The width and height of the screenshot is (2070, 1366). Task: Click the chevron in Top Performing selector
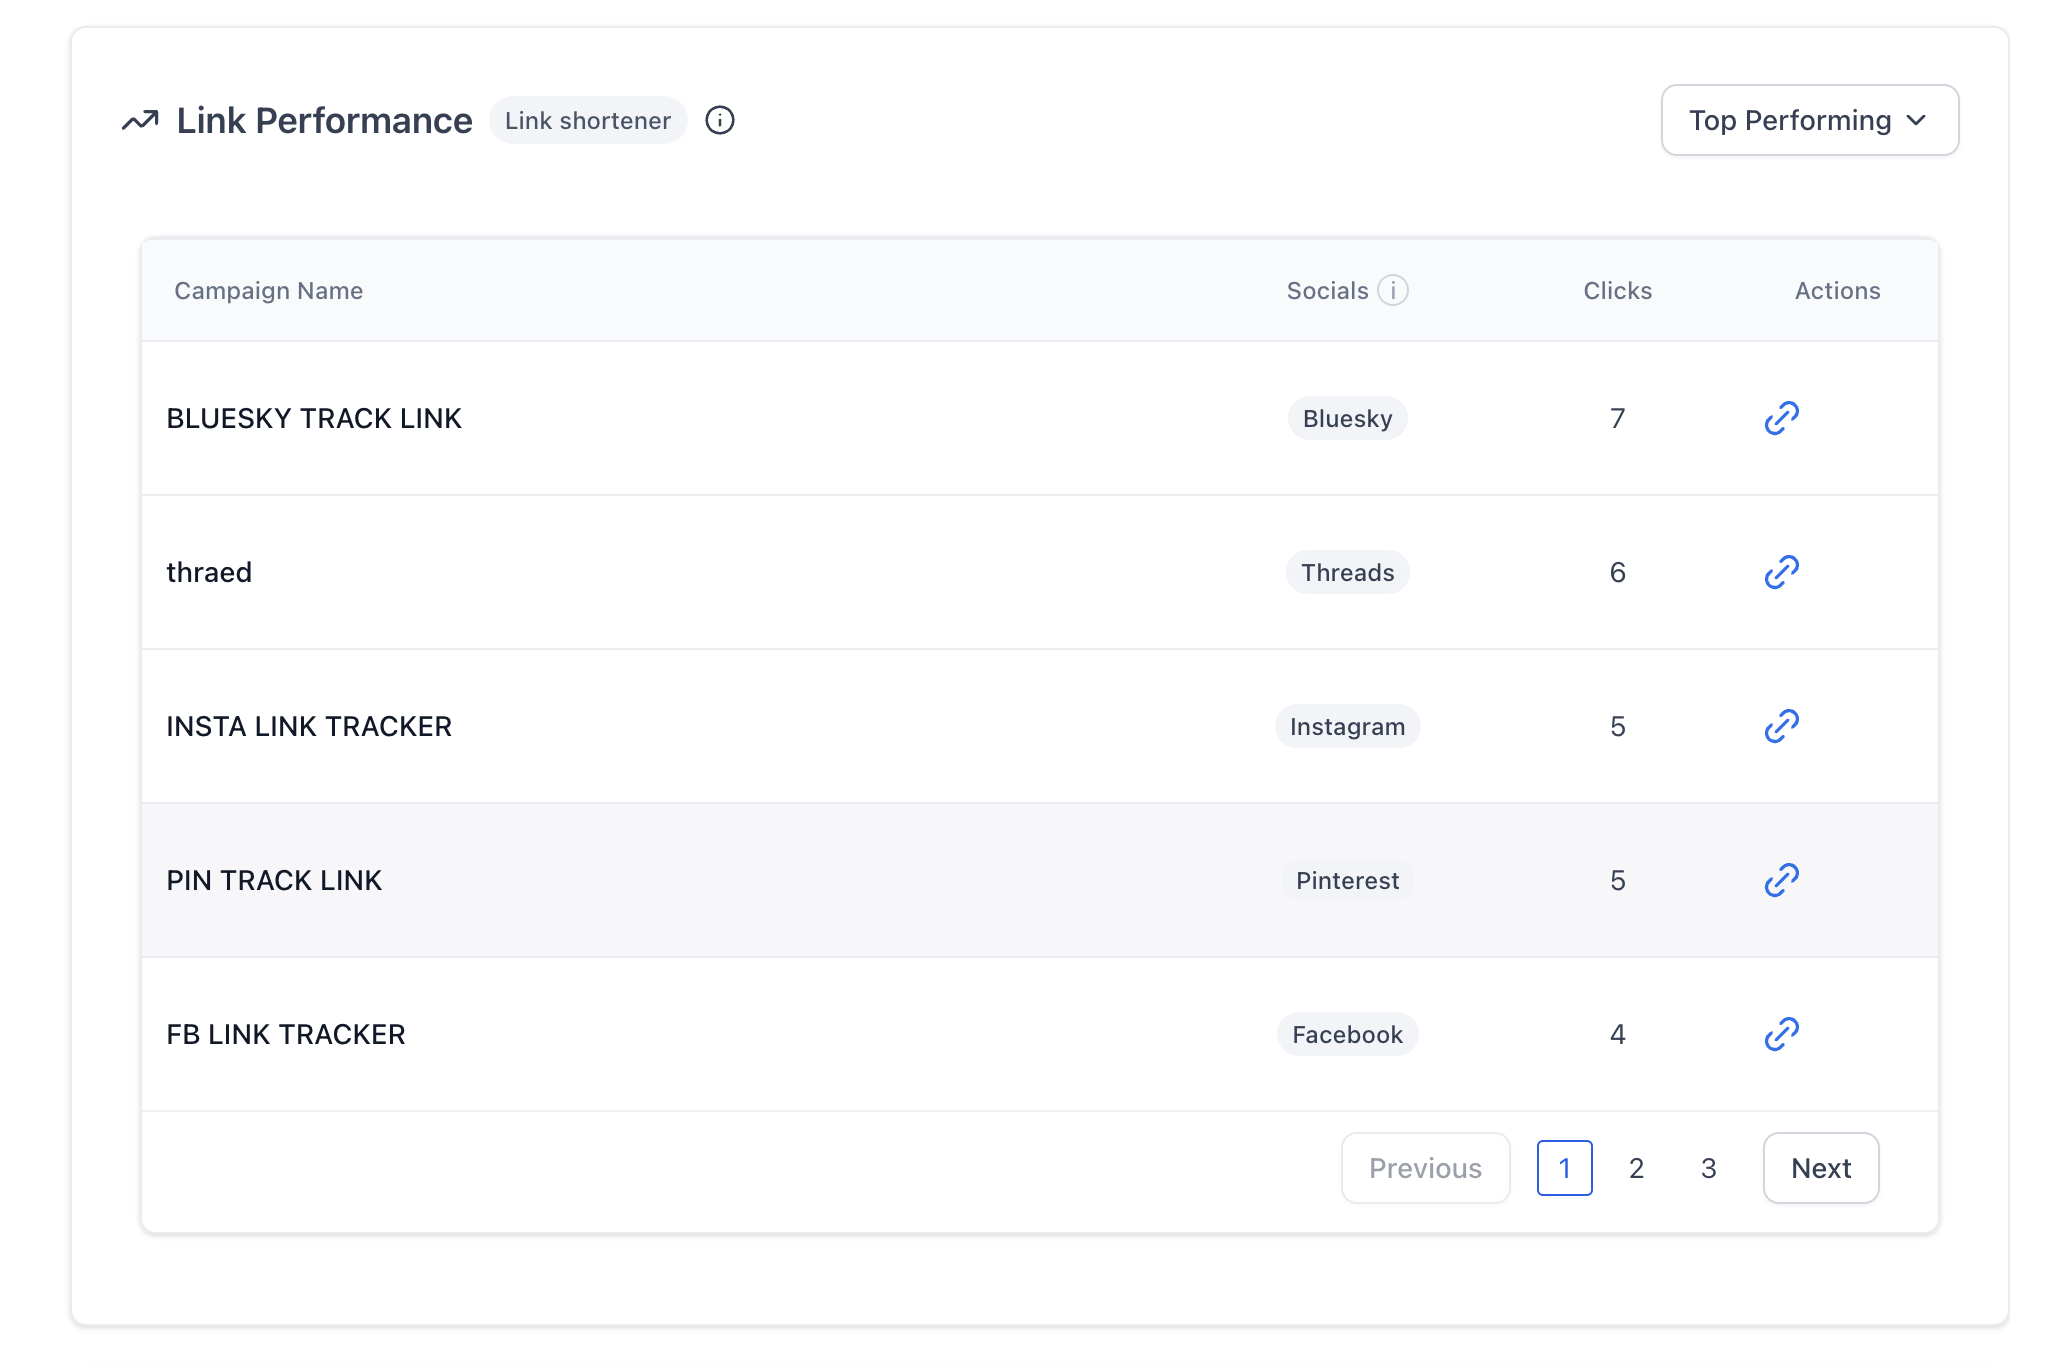1916,120
